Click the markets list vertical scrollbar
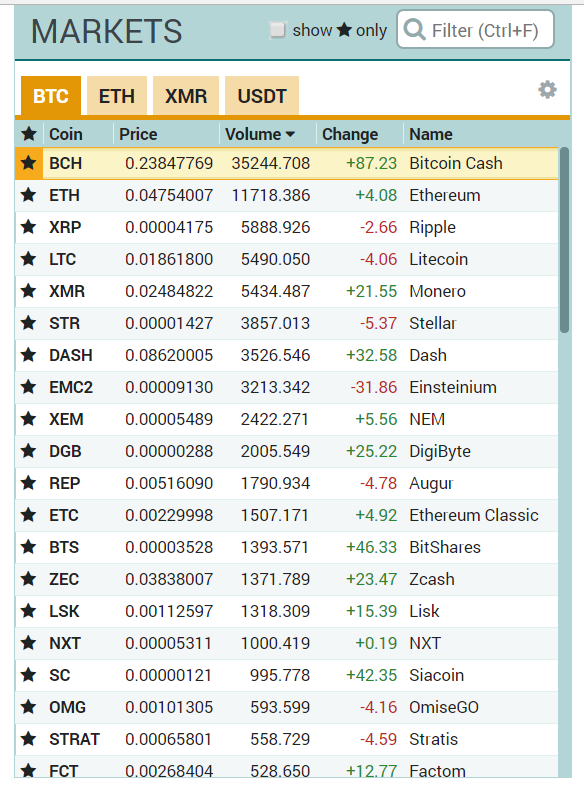 (564, 240)
